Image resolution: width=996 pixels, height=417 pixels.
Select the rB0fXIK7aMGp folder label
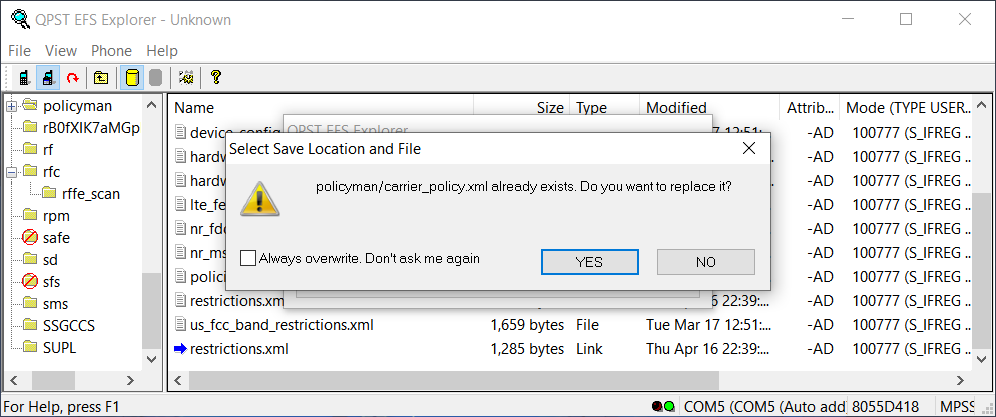point(91,127)
